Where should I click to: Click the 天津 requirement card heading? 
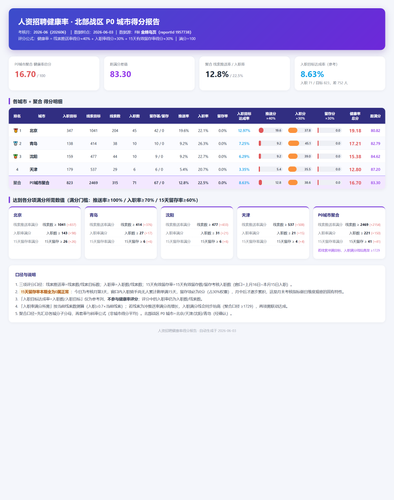(x=246, y=215)
